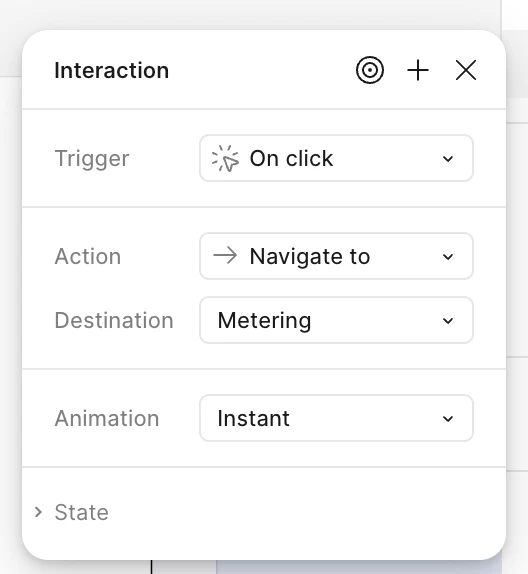528x574 pixels.
Task: Click the State section label
Action: (x=81, y=512)
